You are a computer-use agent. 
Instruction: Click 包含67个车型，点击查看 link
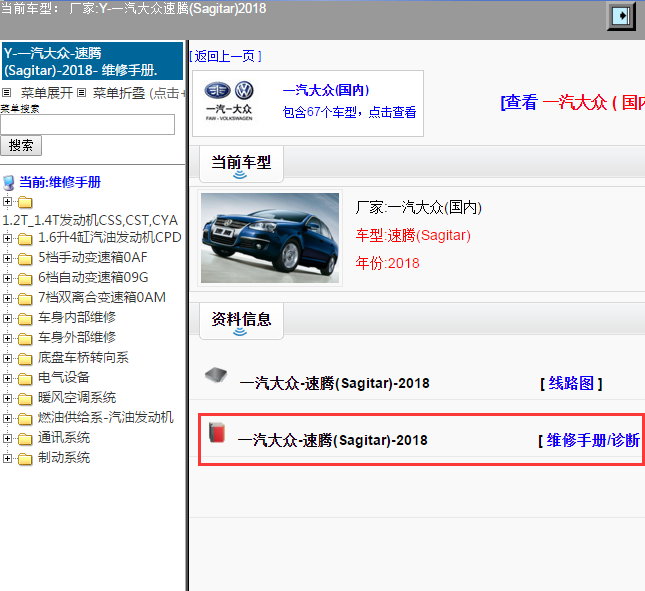point(349,112)
